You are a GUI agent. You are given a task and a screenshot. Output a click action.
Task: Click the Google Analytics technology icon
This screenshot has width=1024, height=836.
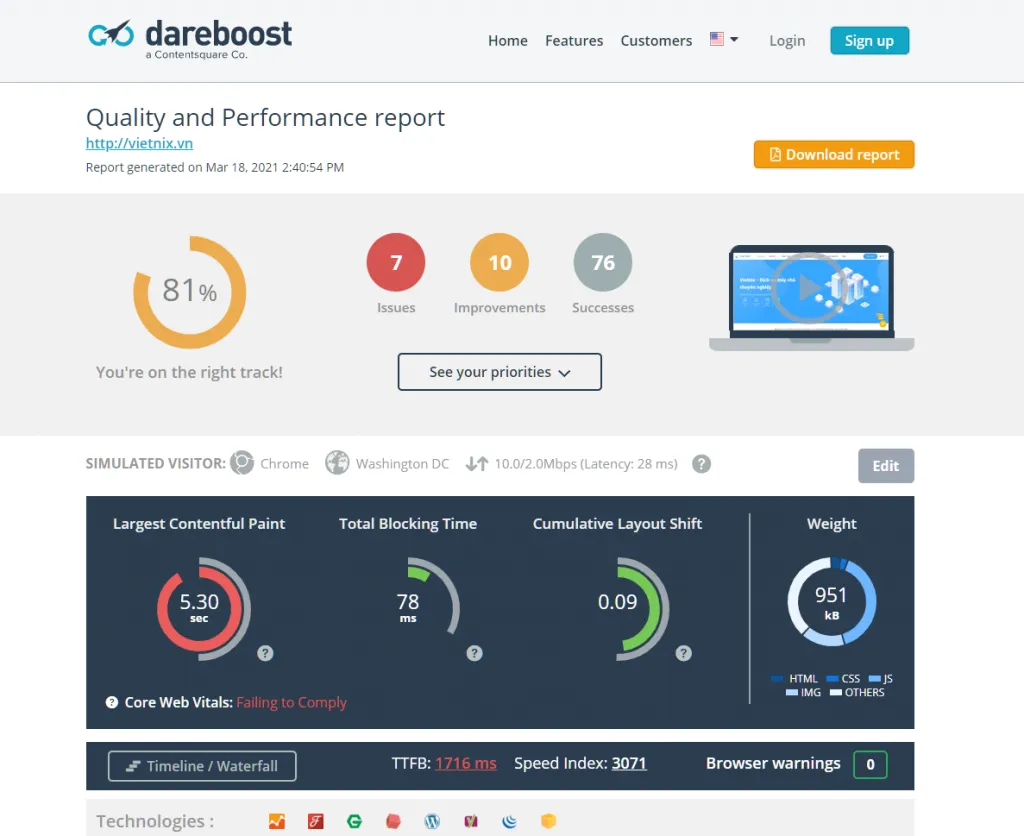click(276, 820)
